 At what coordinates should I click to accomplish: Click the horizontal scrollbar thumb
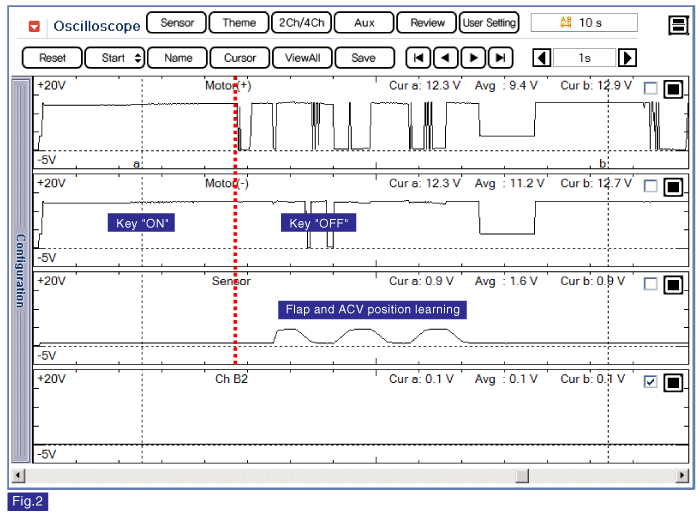point(522,476)
